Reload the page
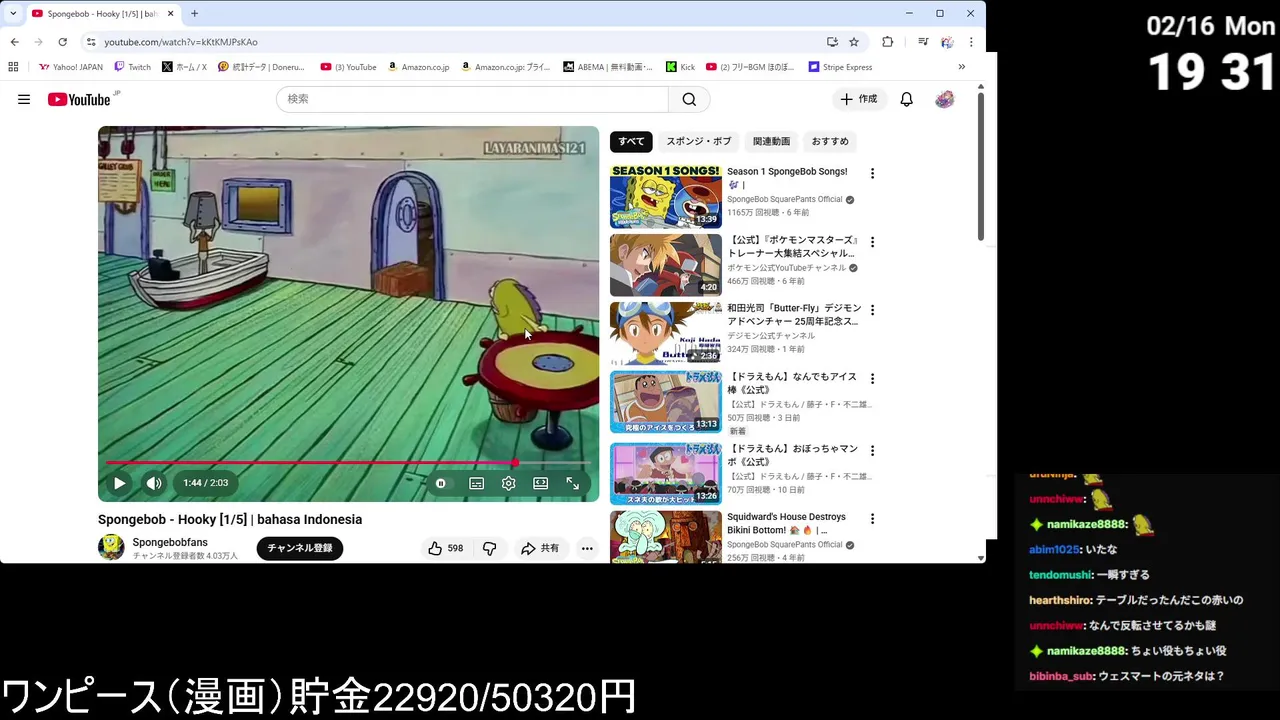1280x720 pixels. pyautogui.click(x=62, y=42)
